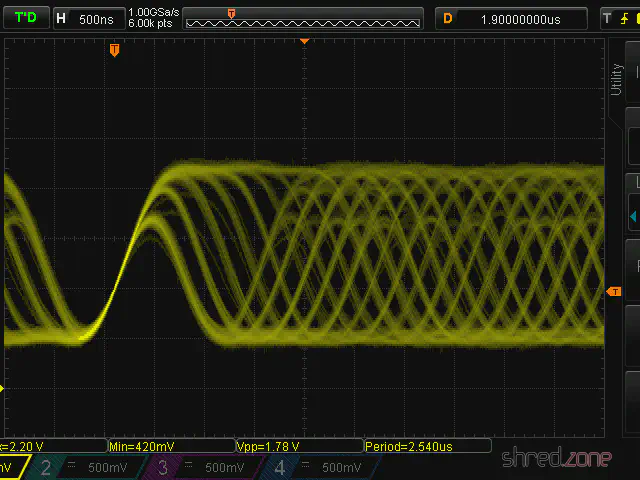Click the orange triangle trigger position marker at top center
The height and width of the screenshot is (480, 640).
305,41
